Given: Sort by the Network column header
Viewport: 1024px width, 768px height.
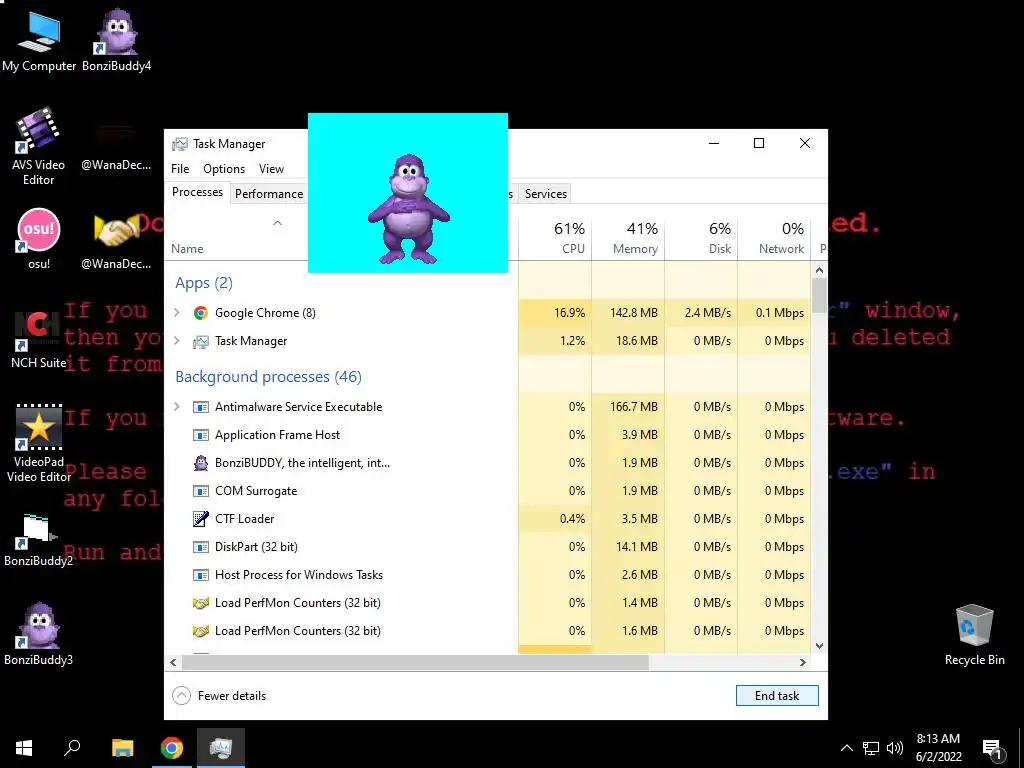Looking at the screenshot, I should coord(775,238).
